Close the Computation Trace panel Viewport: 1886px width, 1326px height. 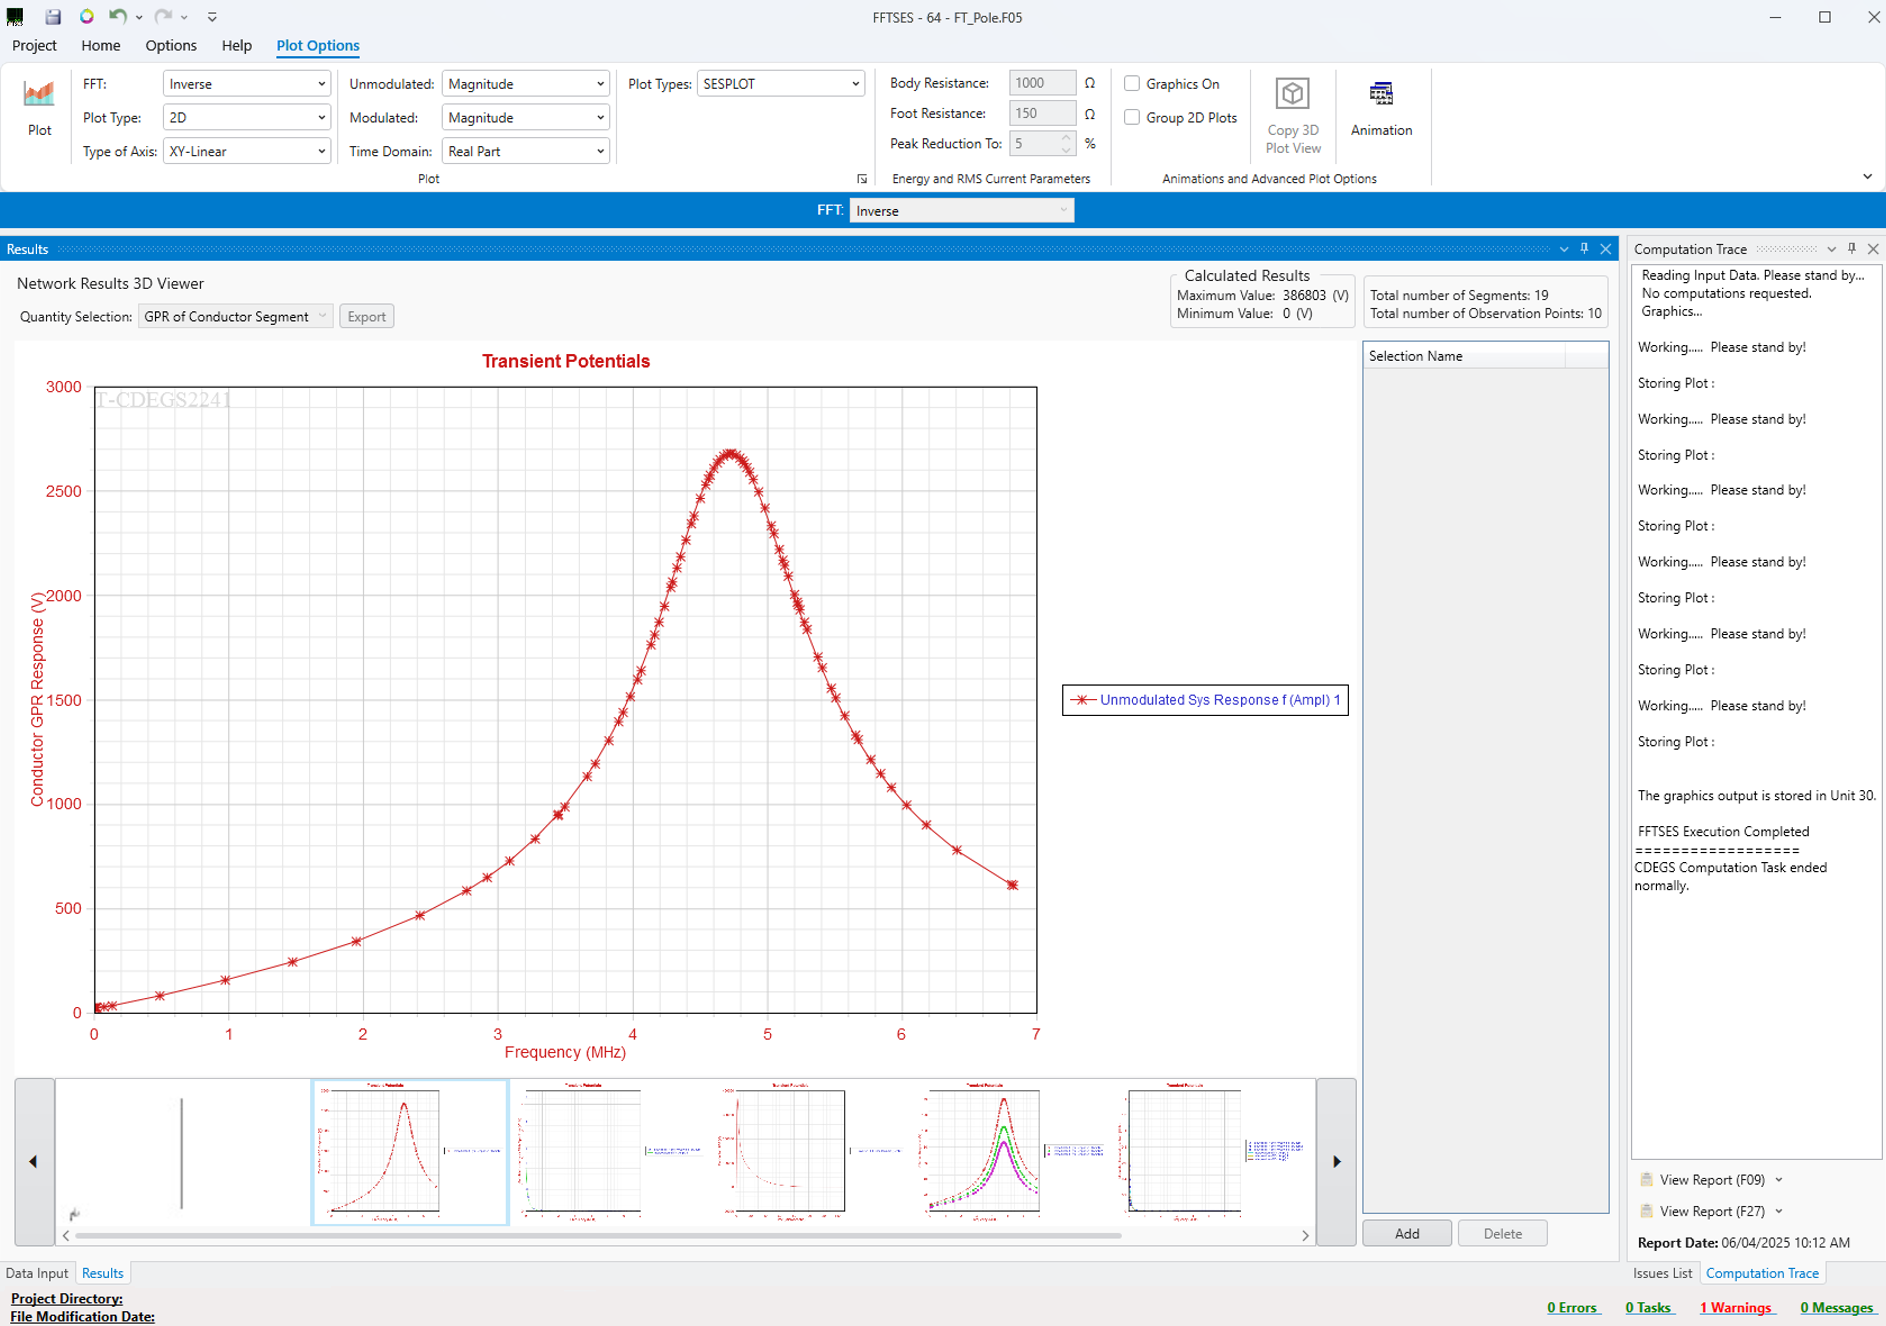[x=1873, y=249]
